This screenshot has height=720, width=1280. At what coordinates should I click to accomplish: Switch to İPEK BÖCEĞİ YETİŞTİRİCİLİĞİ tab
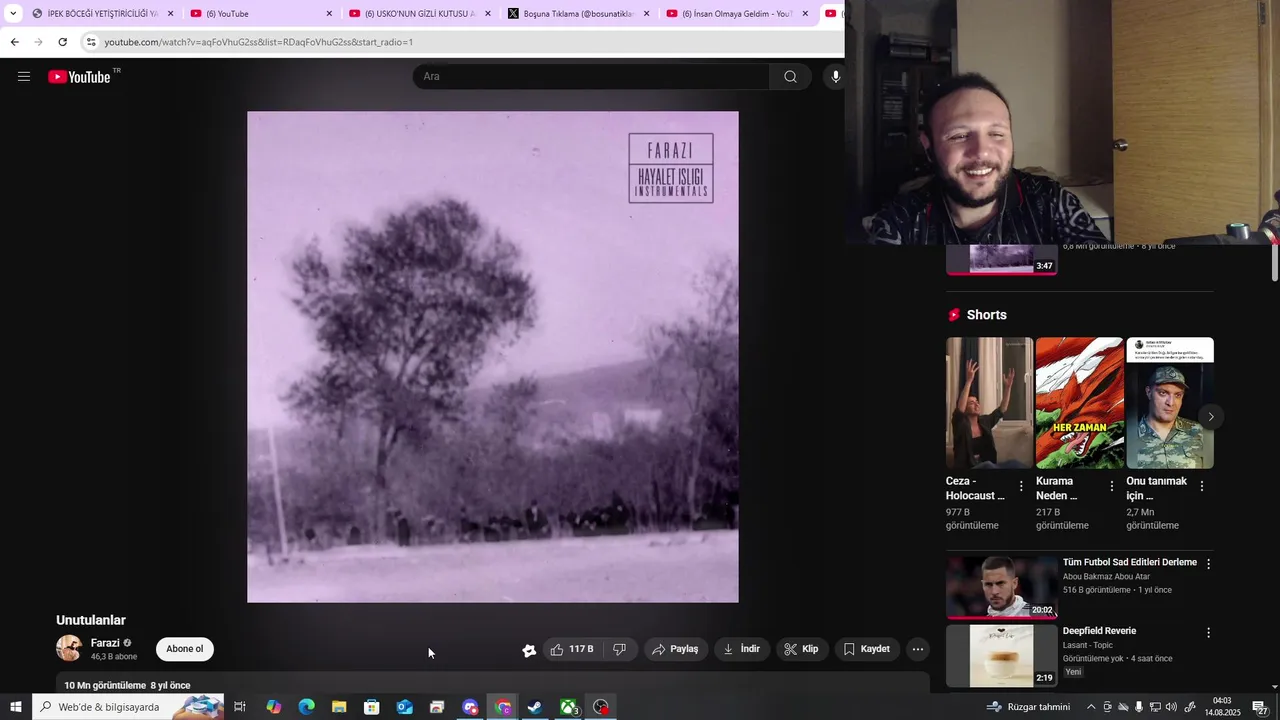[x=103, y=14]
